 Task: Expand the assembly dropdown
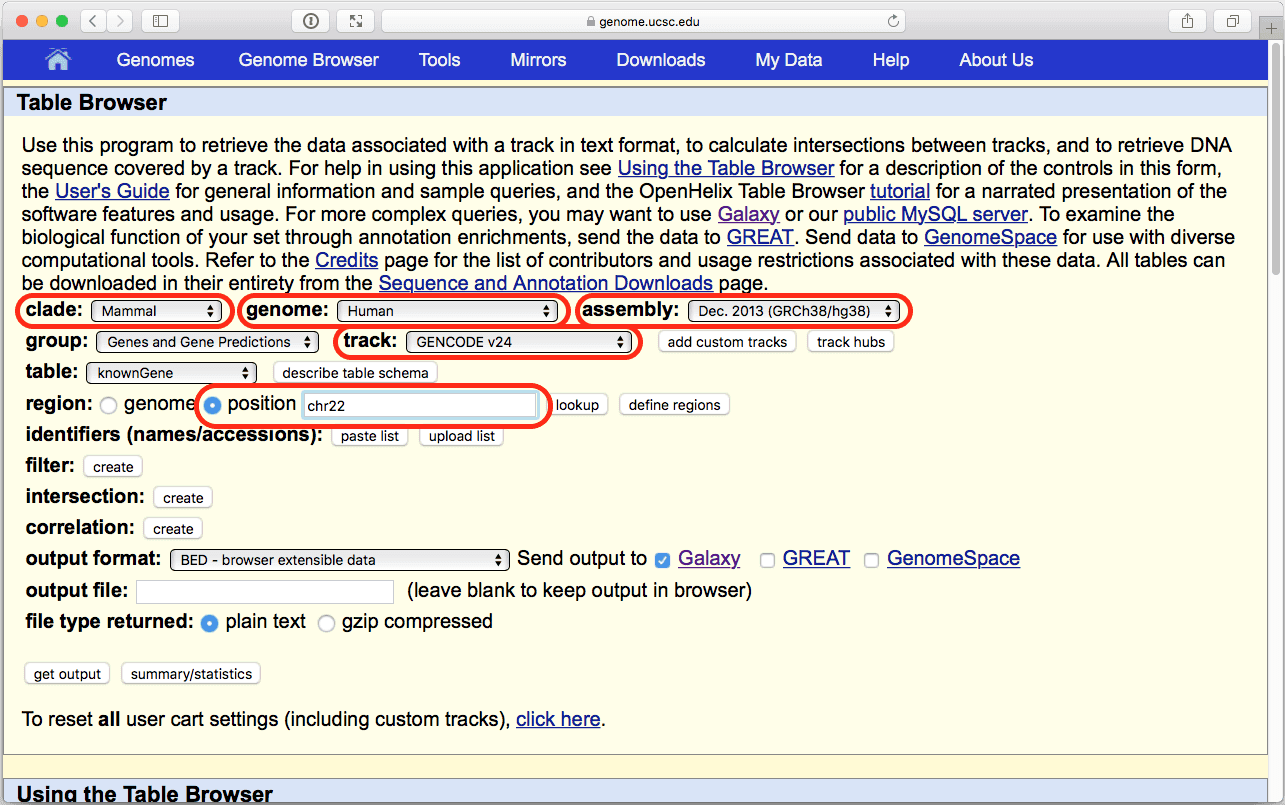[x=793, y=311]
